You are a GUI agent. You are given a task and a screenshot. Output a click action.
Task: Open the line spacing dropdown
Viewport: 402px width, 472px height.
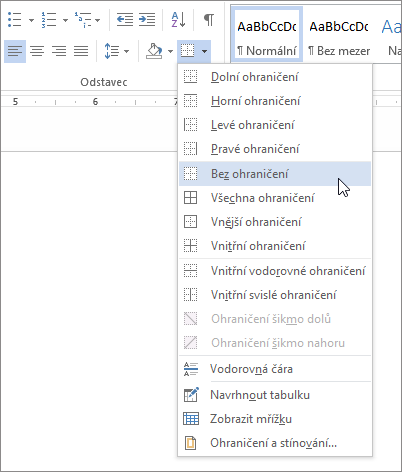pyautogui.click(x=117, y=51)
